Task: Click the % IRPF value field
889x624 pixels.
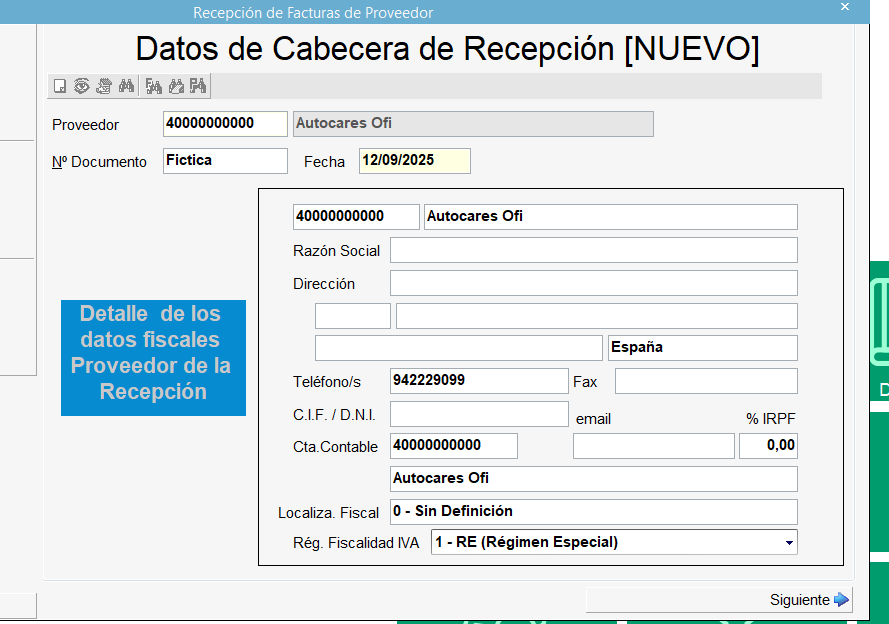Action: click(767, 446)
